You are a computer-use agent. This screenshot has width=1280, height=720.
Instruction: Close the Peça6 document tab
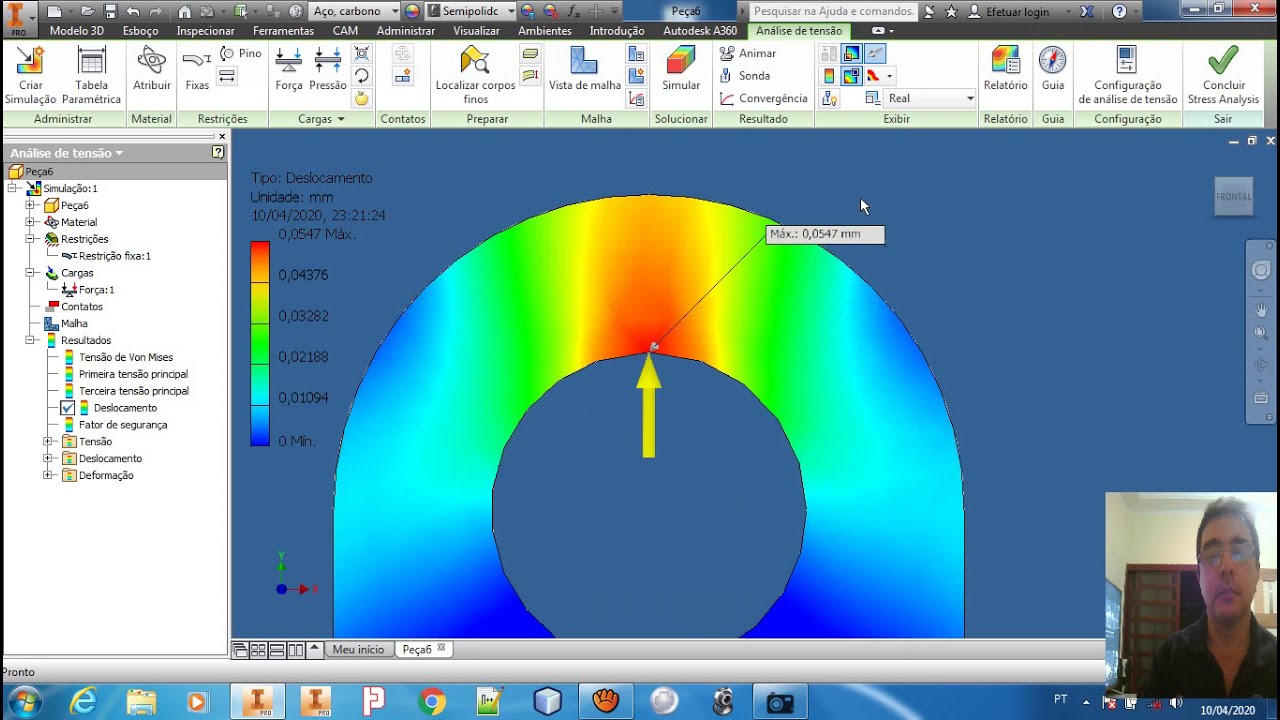click(x=441, y=649)
